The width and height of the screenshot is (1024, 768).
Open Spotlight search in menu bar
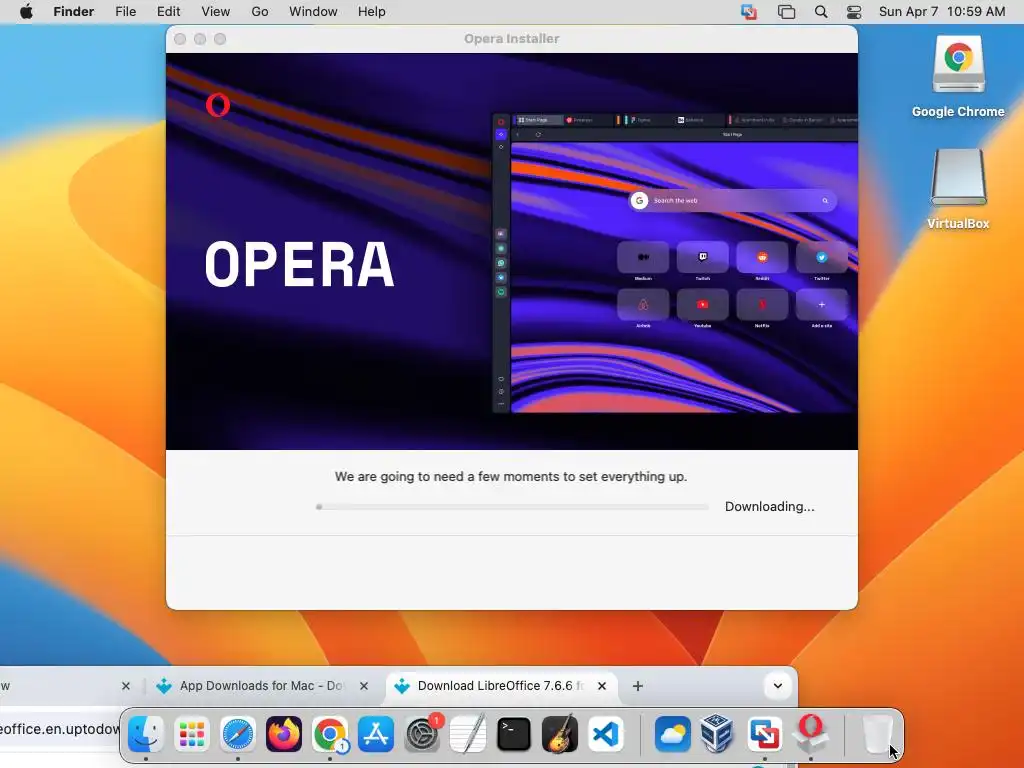click(x=821, y=12)
